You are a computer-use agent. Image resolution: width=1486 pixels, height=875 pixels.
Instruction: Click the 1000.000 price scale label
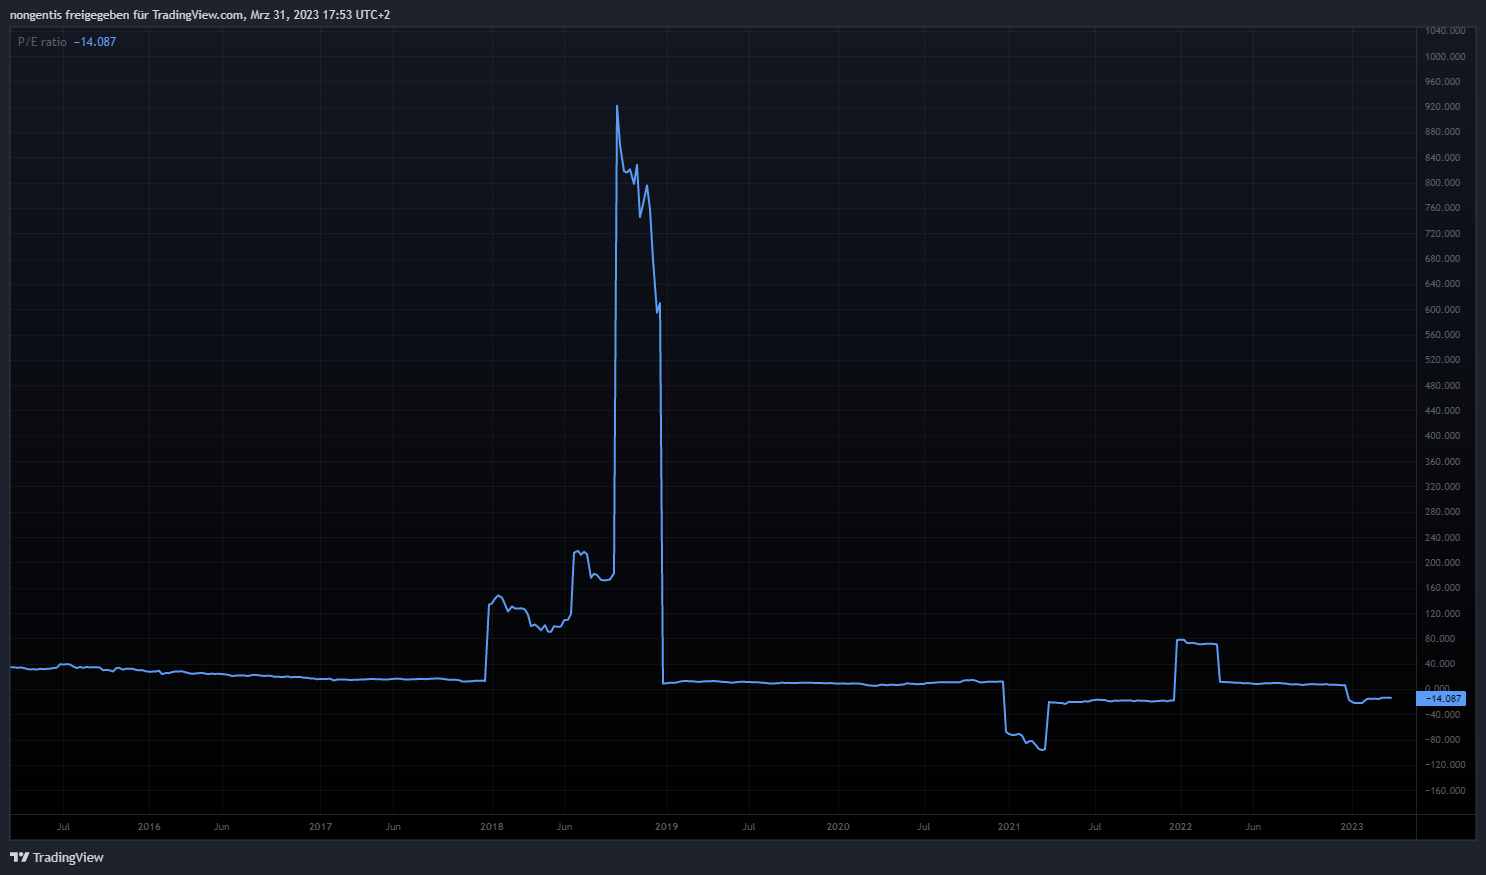1445,57
